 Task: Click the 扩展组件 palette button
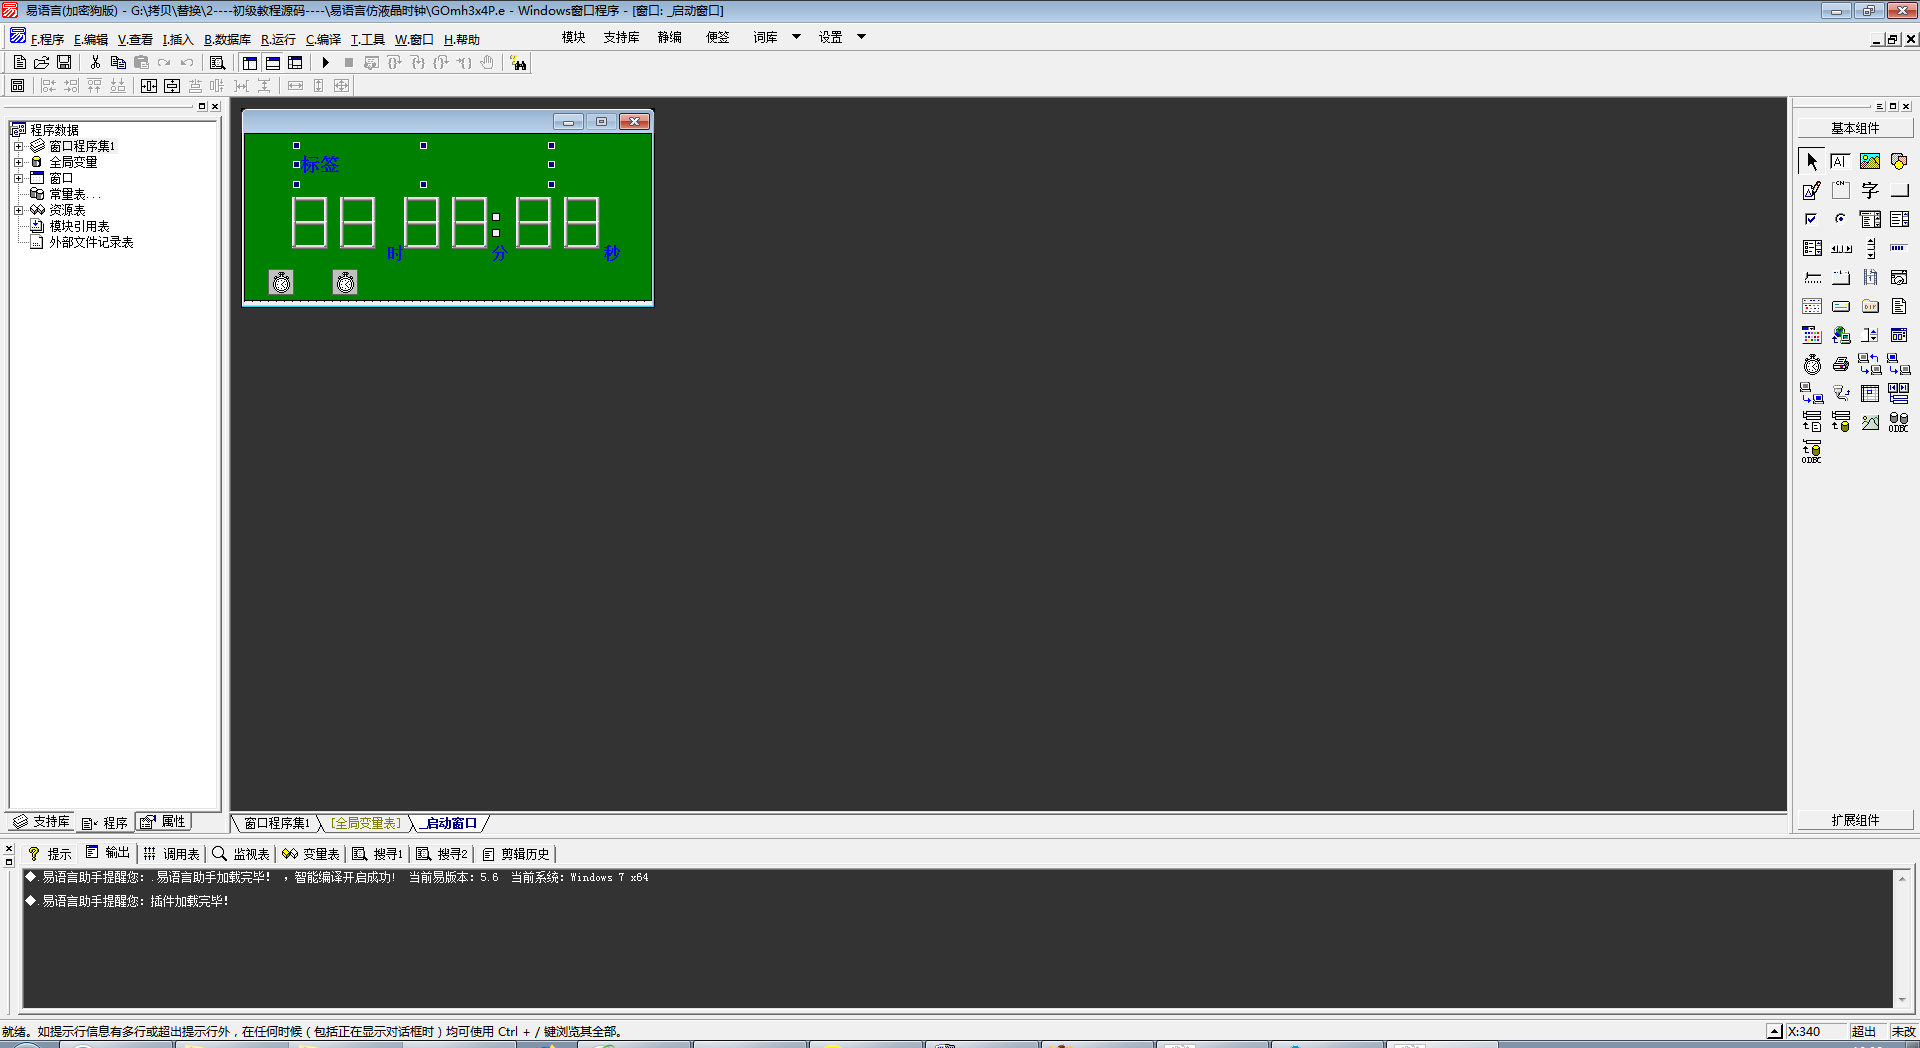pyautogui.click(x=1855, y=820)
